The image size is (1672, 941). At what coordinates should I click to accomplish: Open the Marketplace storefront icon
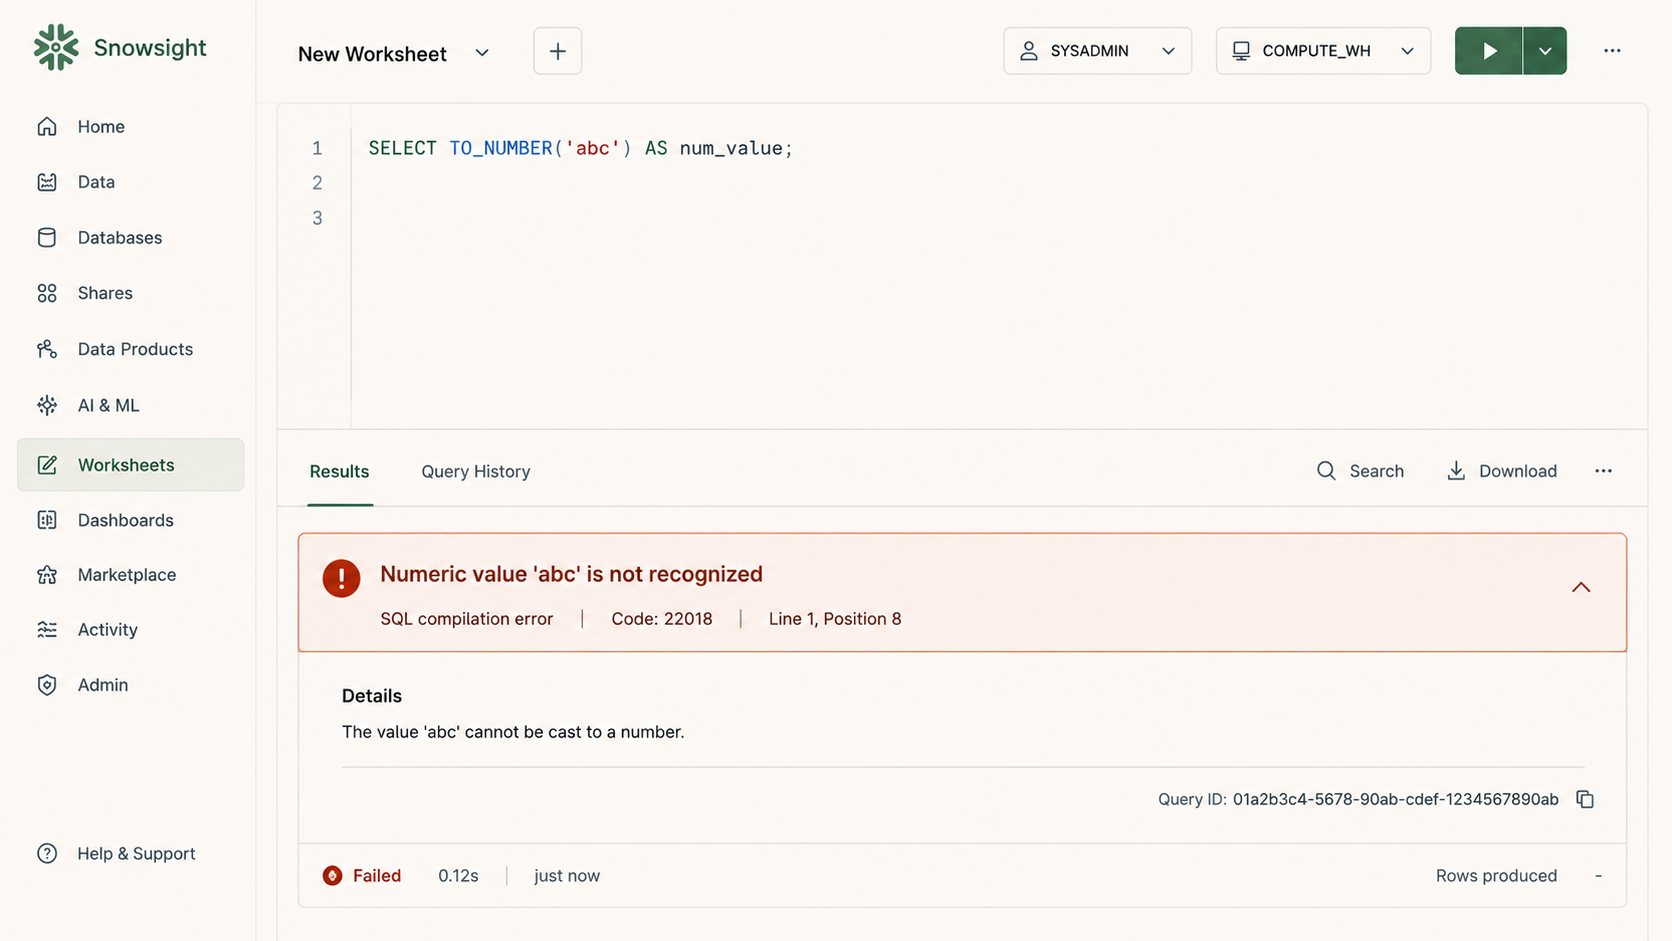[47, 575]
